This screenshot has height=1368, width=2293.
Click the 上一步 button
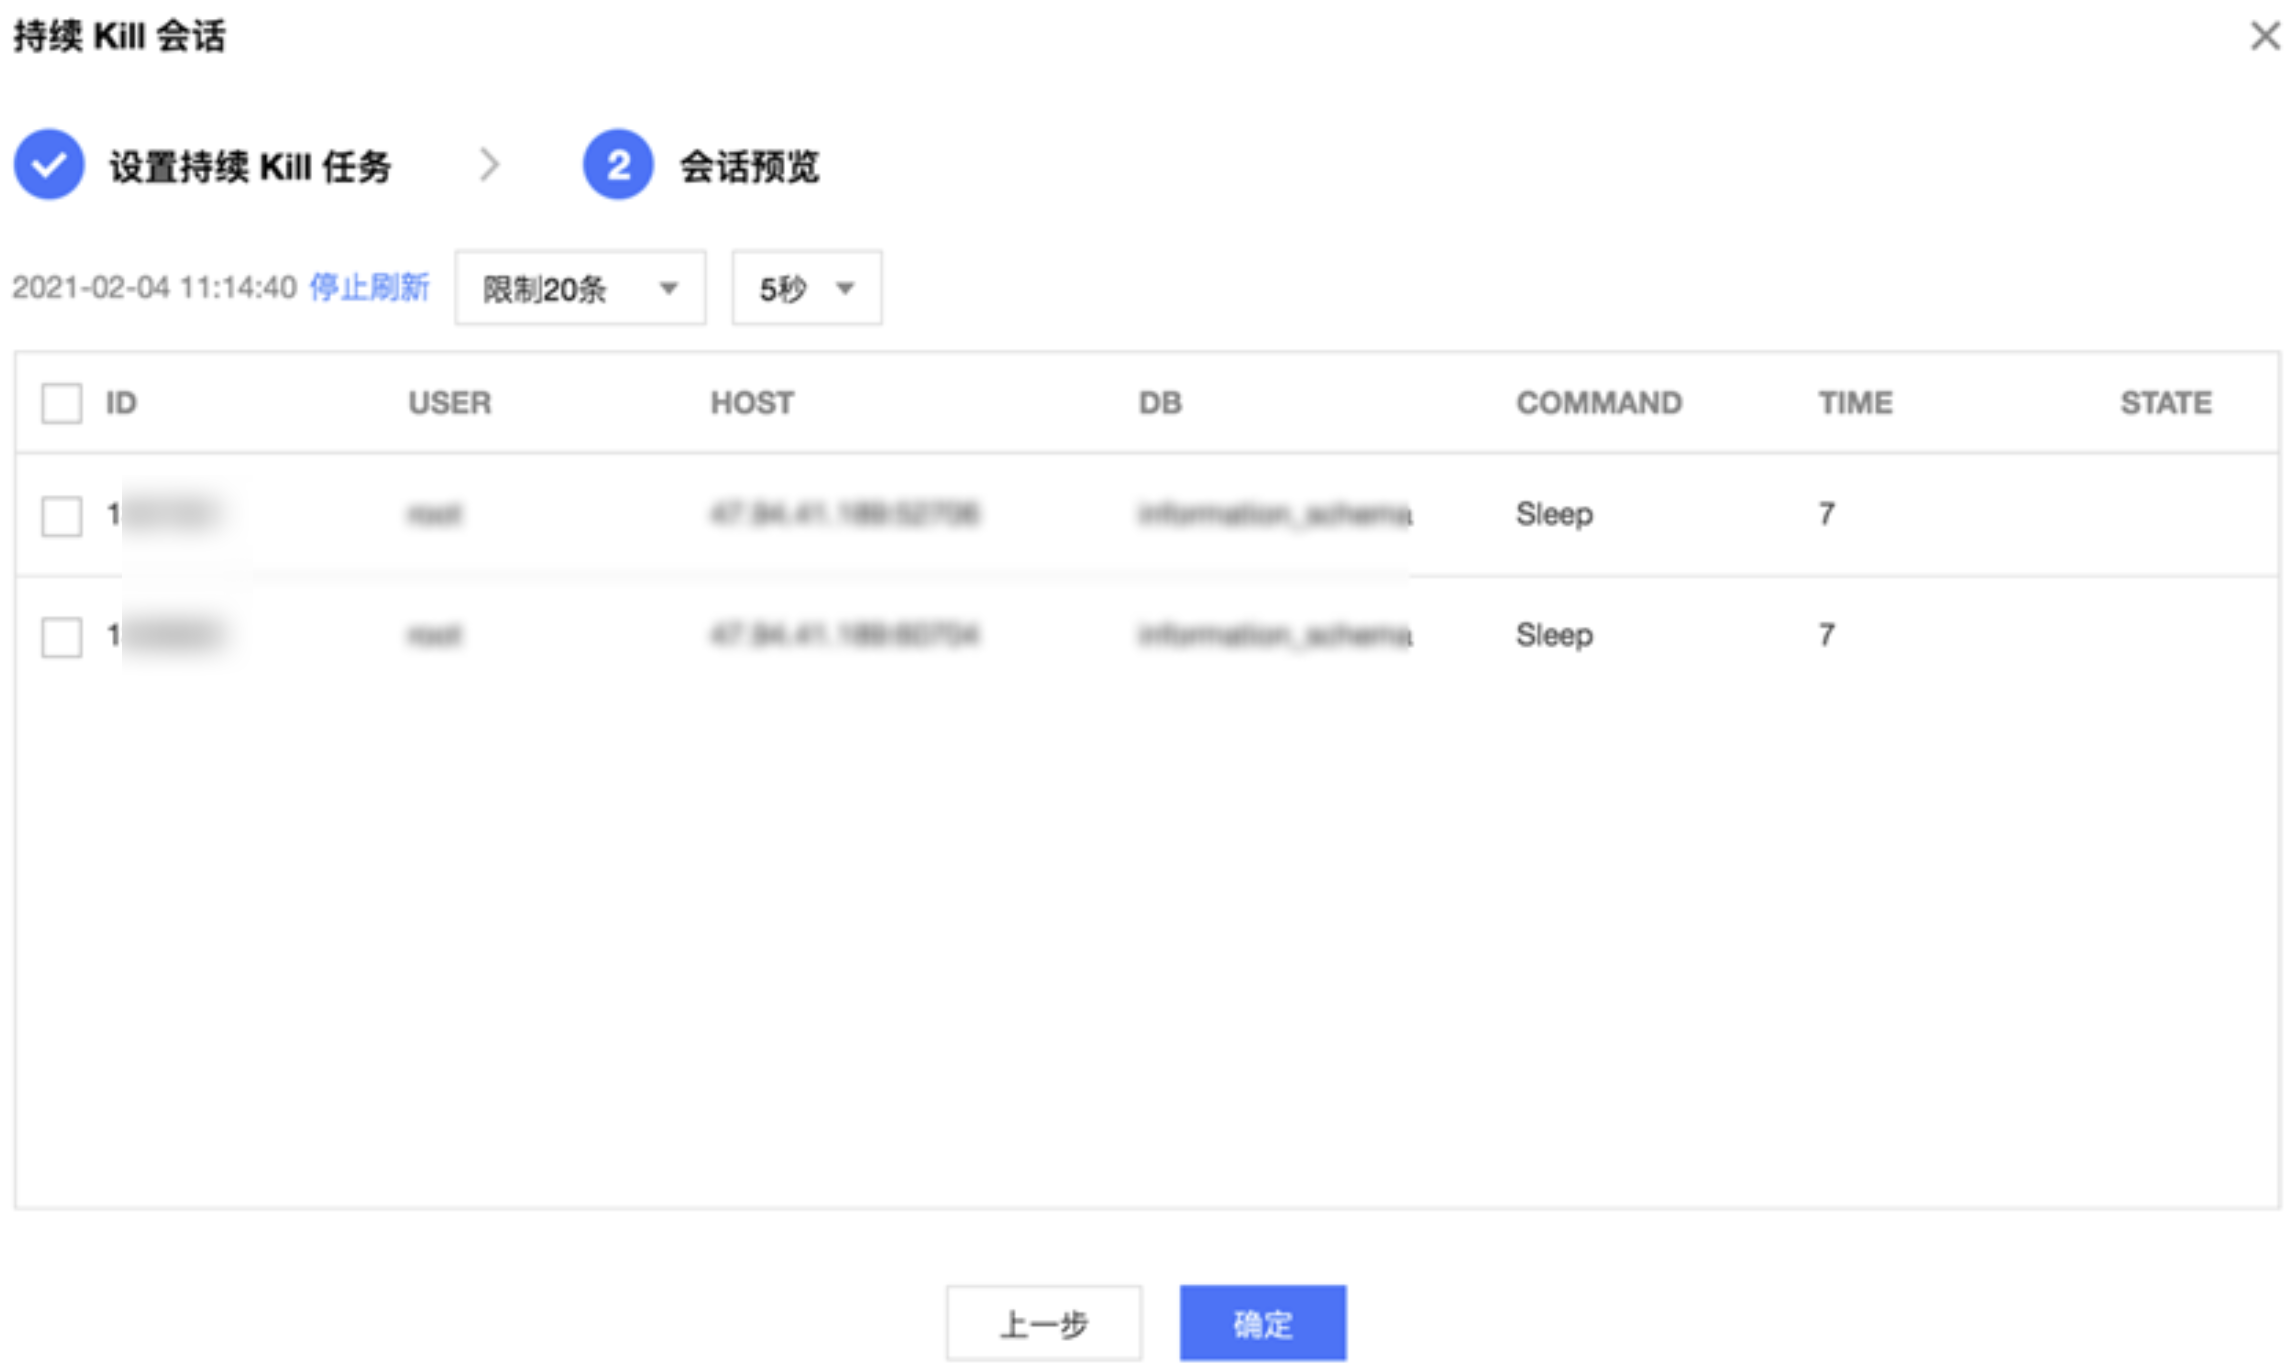[1044, 1323]
